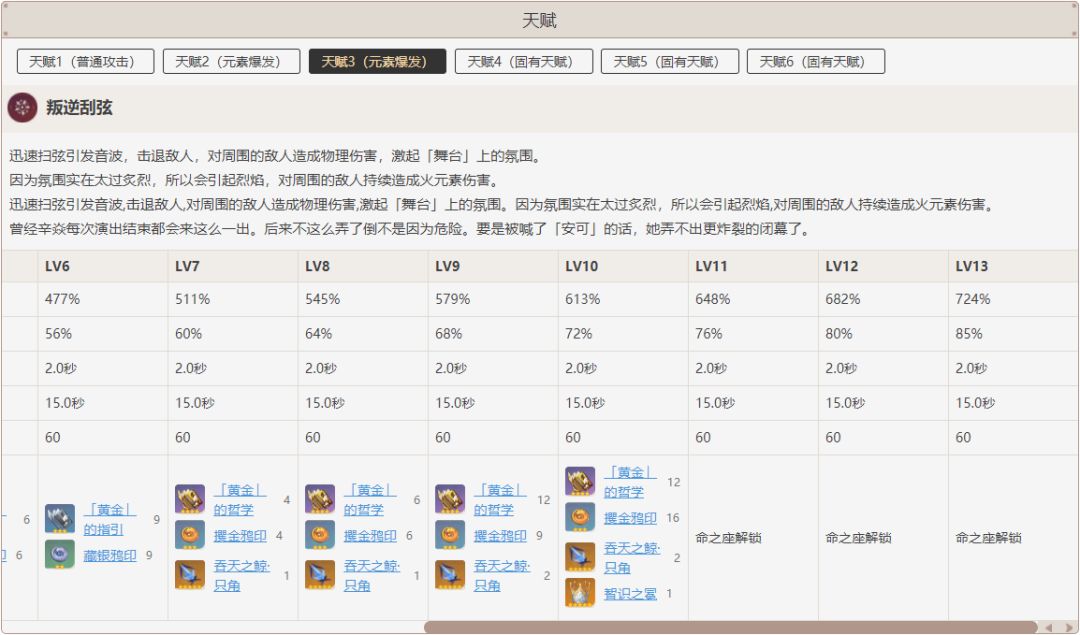Open the 攫金鸦印 link in LV8
Image resolution: width=1080 pixels, height=635 pixels.
[371, 536]
